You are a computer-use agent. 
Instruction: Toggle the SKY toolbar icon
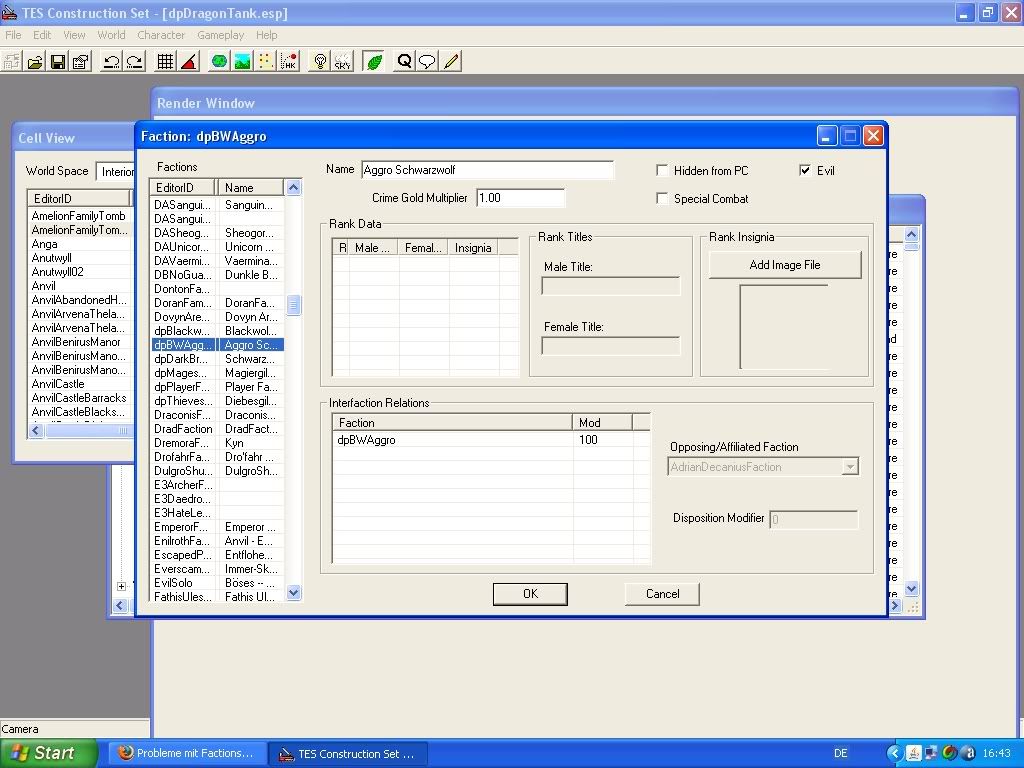click(343, 62)
